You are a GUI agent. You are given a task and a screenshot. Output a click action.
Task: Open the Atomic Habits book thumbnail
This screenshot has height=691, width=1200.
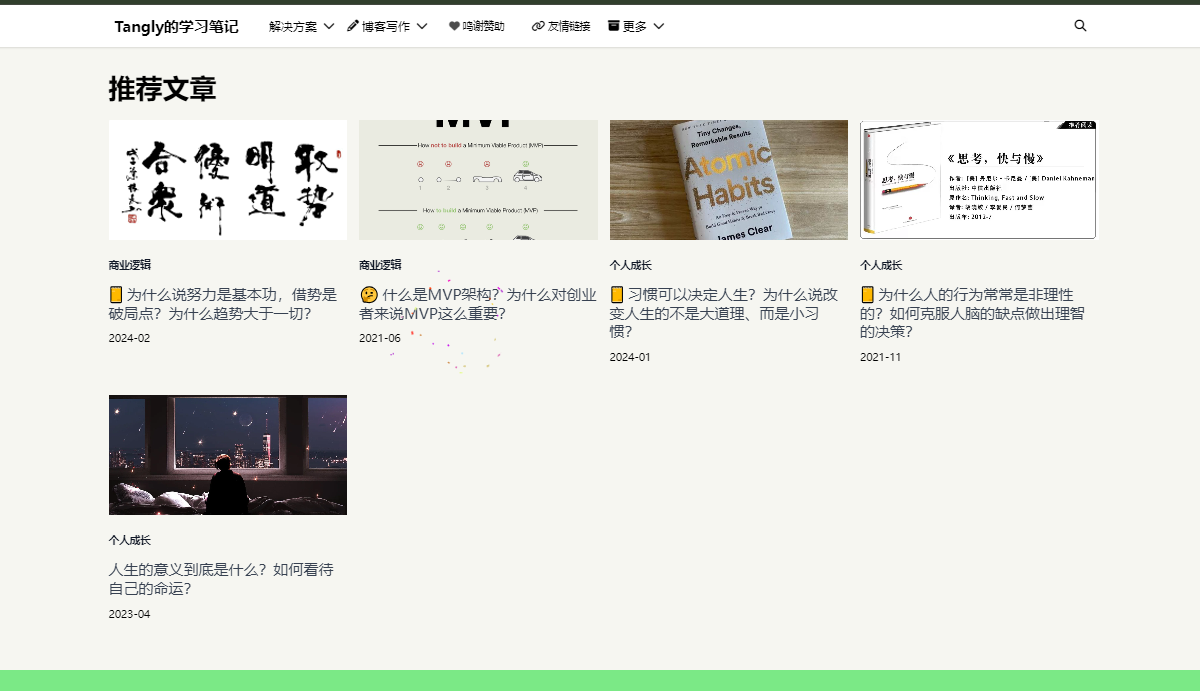pos(729,180)
